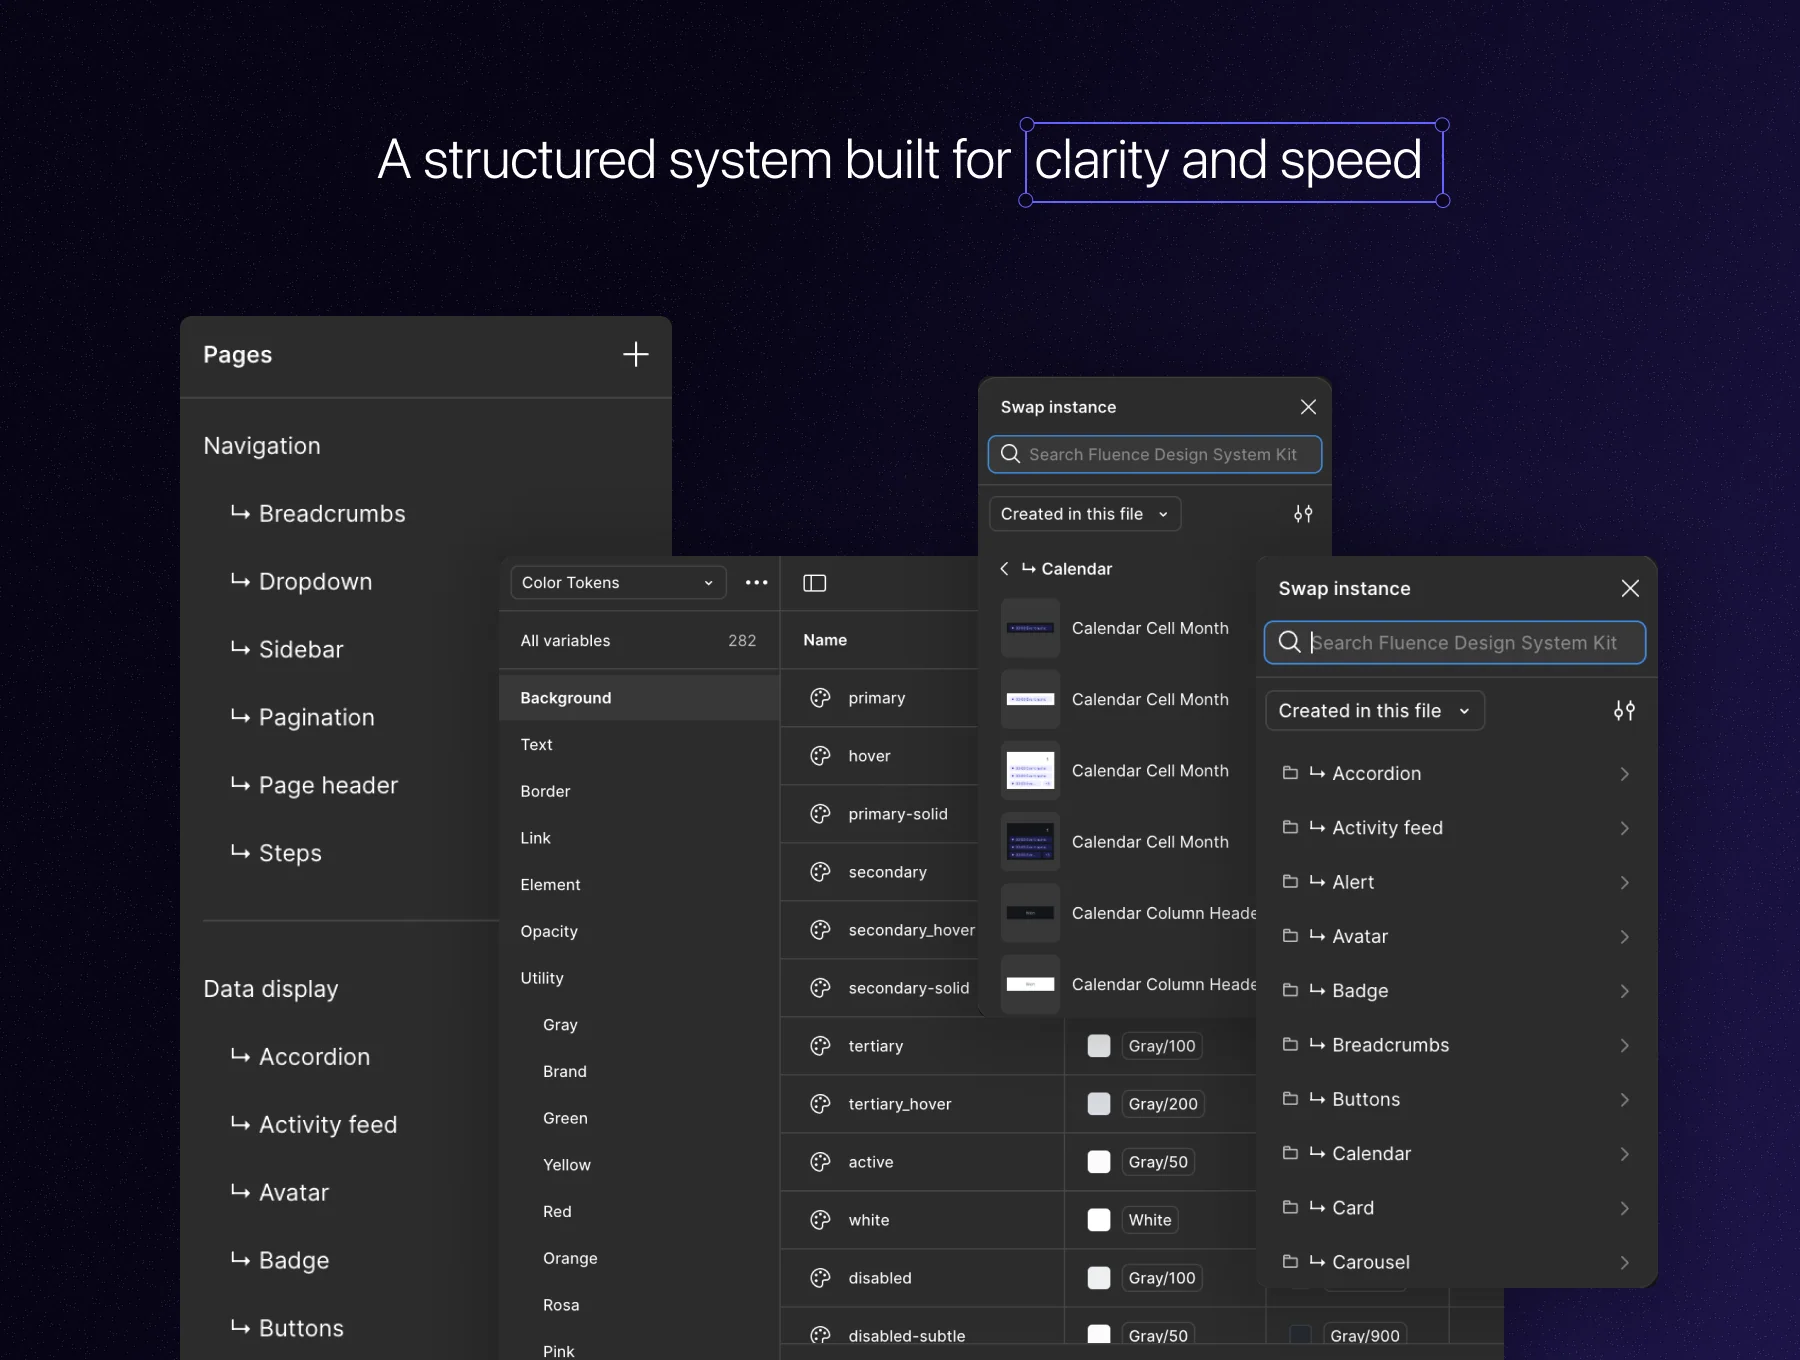1800x1360 pixels.
Task: Open Created in this file dropdown, back panel
Action: tap(1085, 514)
